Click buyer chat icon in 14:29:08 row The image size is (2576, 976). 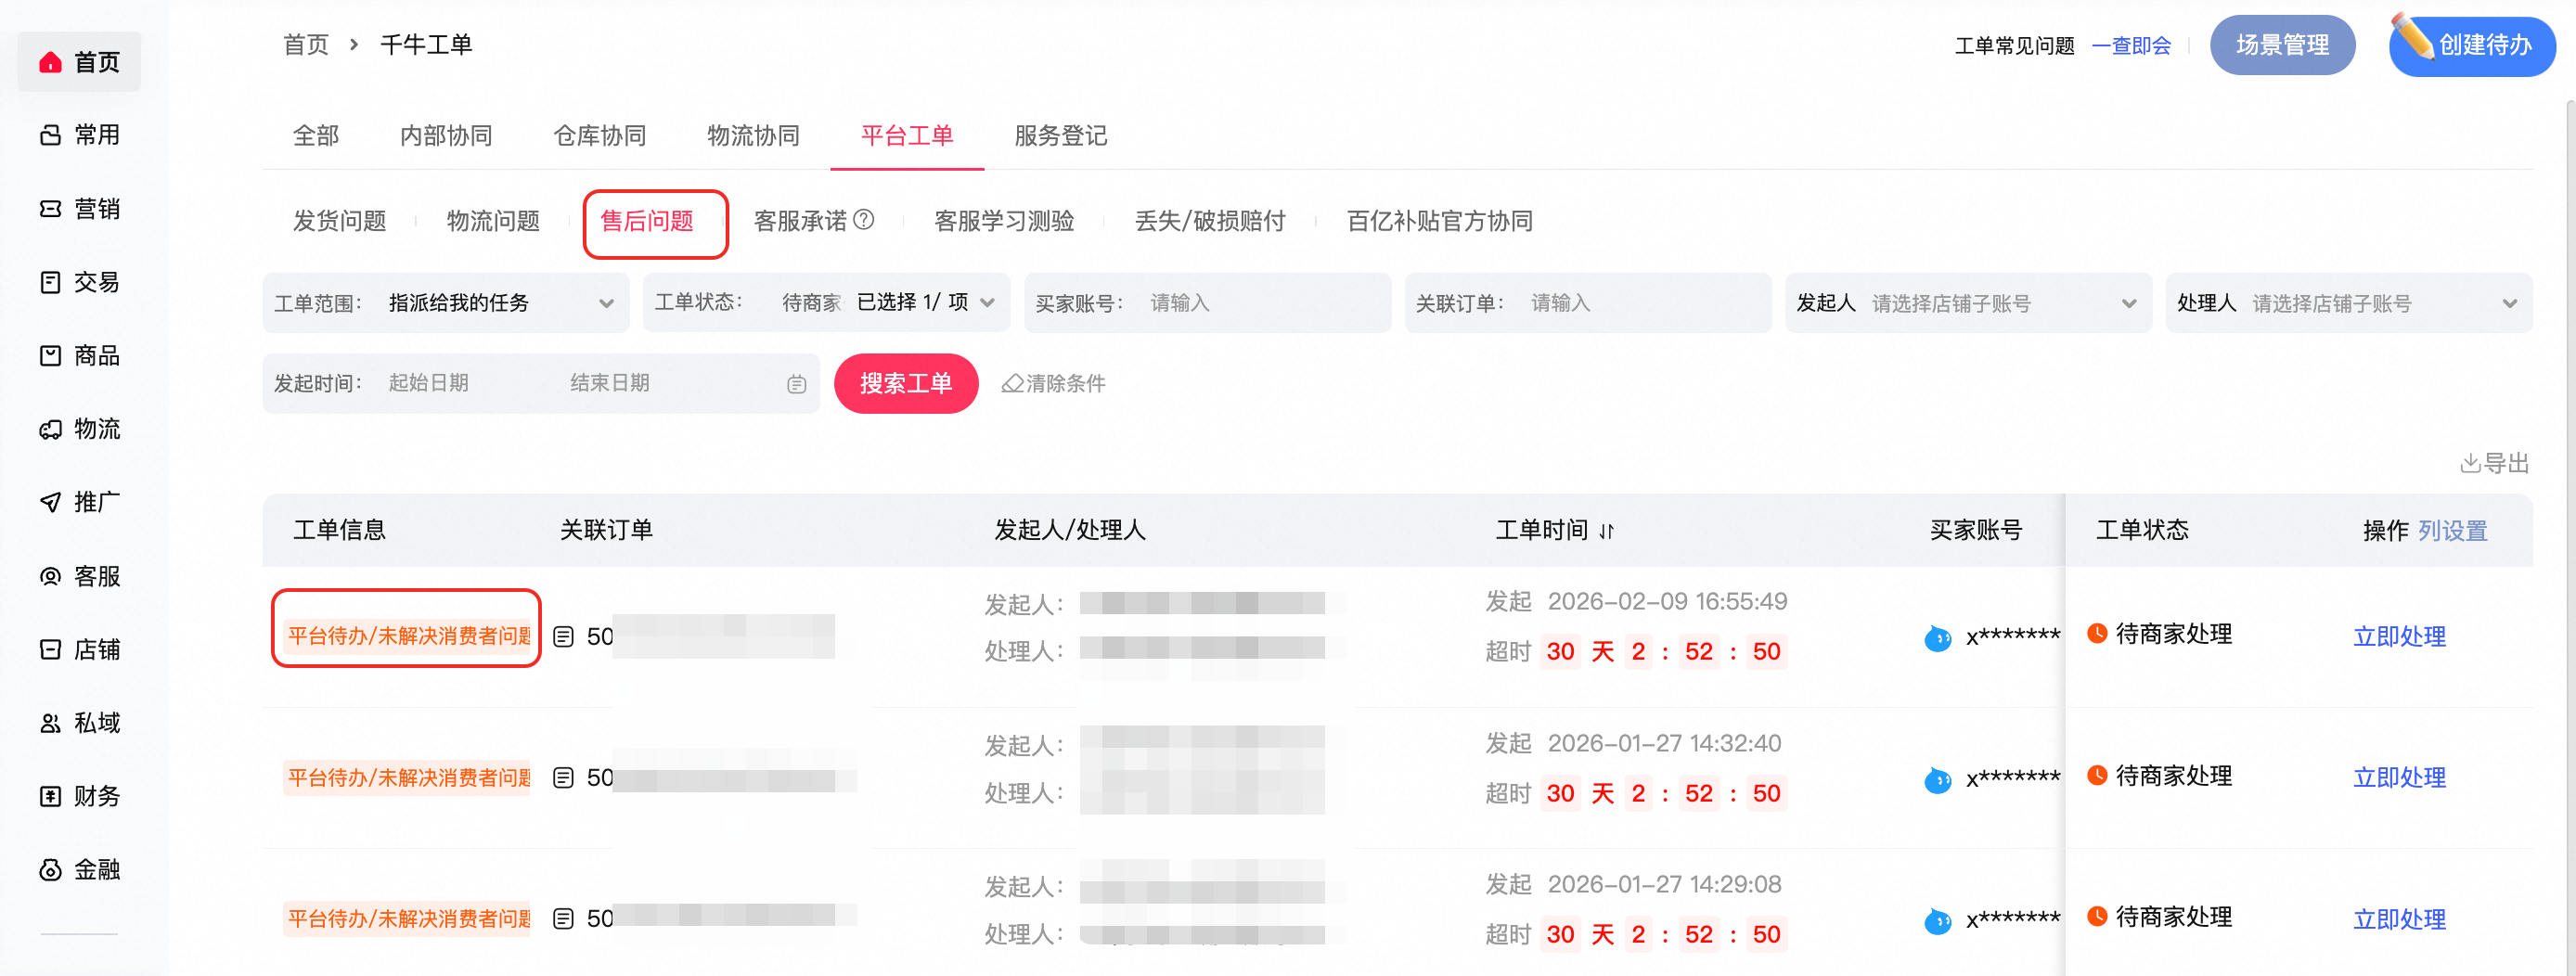(1938, 921)
